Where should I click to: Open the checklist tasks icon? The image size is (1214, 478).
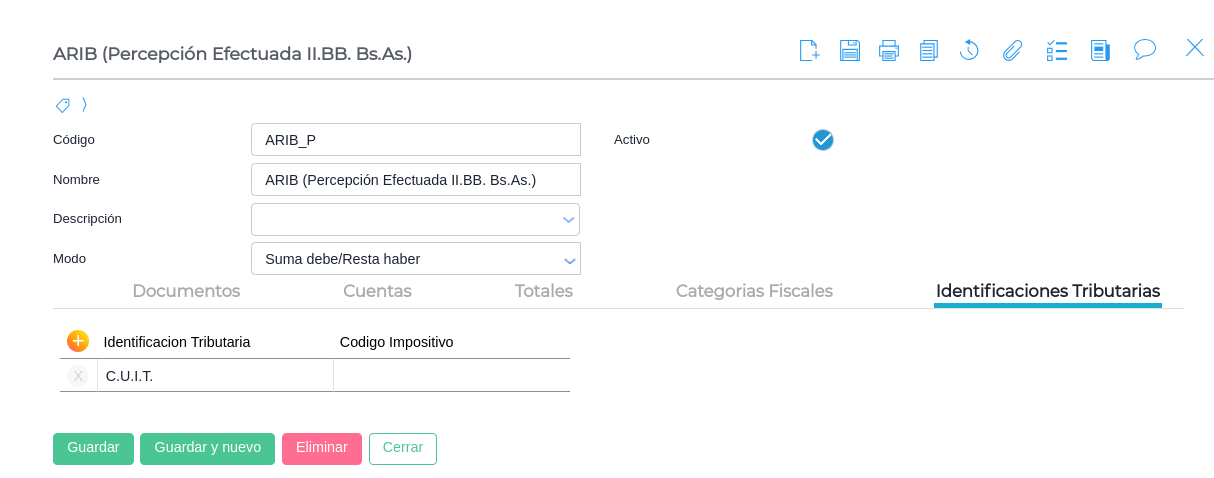click(x=1057, y=50)
